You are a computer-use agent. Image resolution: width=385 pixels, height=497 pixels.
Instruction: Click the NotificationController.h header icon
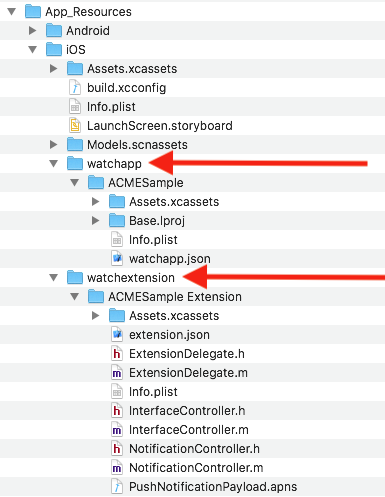117,448
